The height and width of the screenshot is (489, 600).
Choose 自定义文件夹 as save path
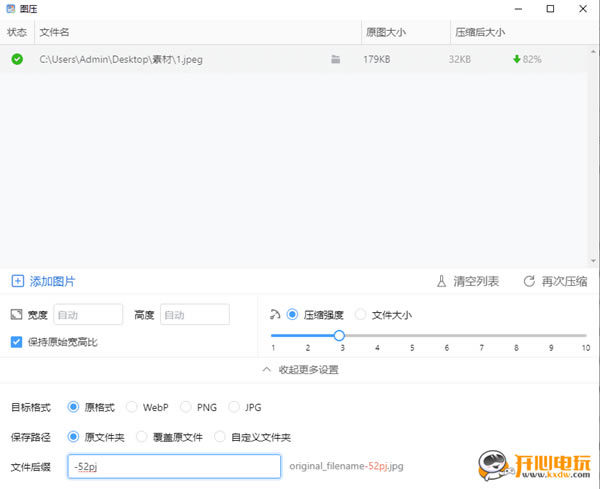coord(221,437)
